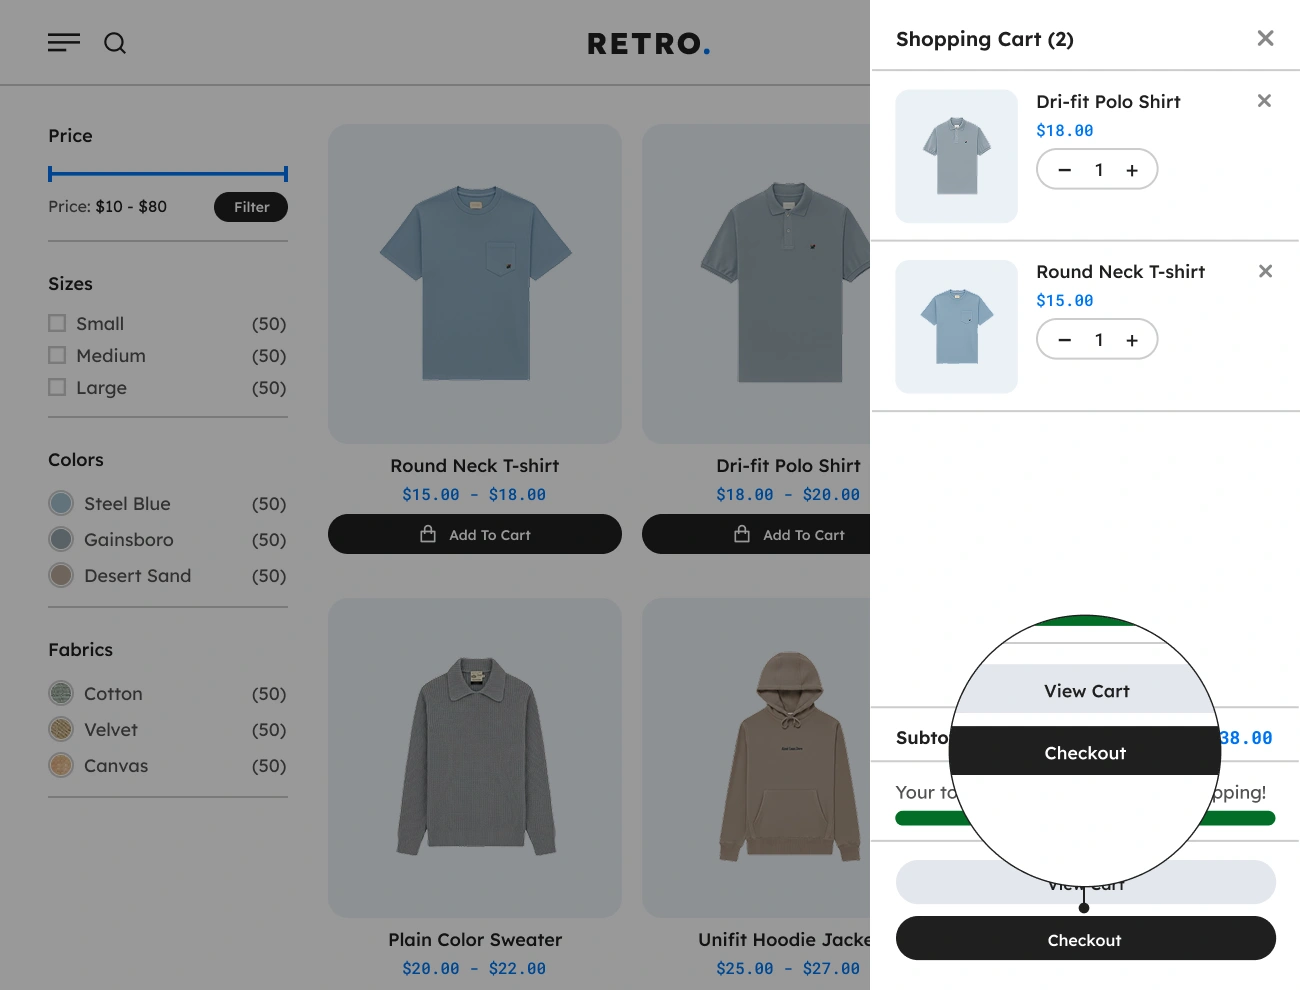Add Round Neck T-shirt to cart
The width and height of the screenshot is (1300, 990).
tap(475, 534)
